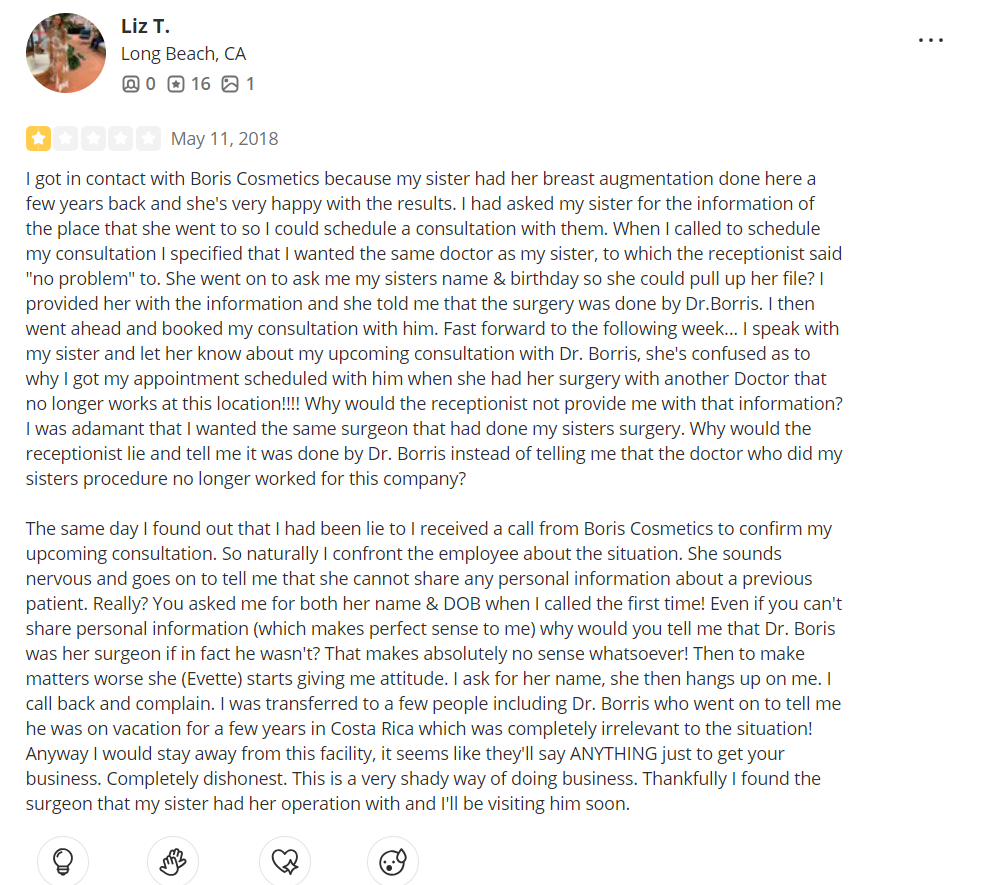Screen dimensions: 991x885
Task: Click the Long Beach, CA location text
Action: [183, 54]
